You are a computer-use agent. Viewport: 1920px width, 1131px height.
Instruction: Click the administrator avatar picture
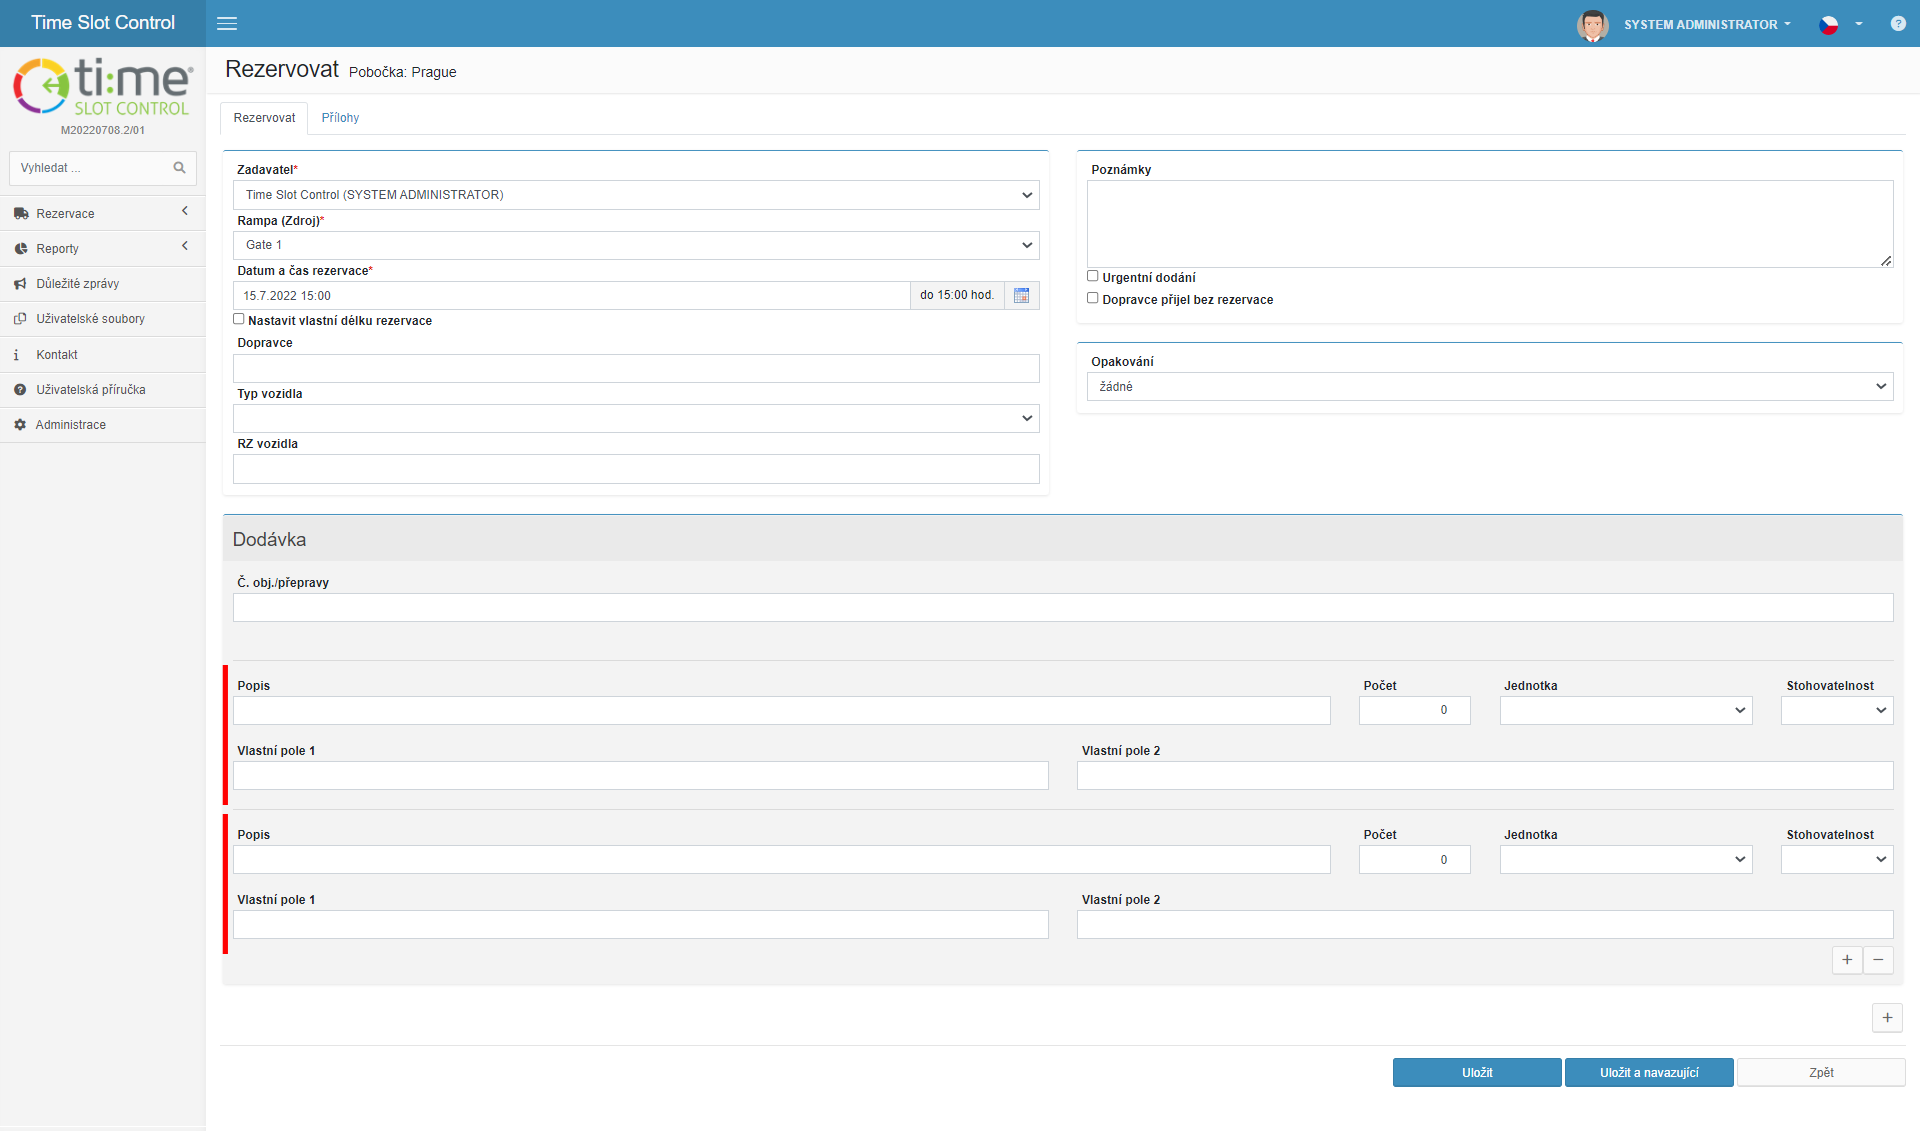click(x=1592, y=24)
